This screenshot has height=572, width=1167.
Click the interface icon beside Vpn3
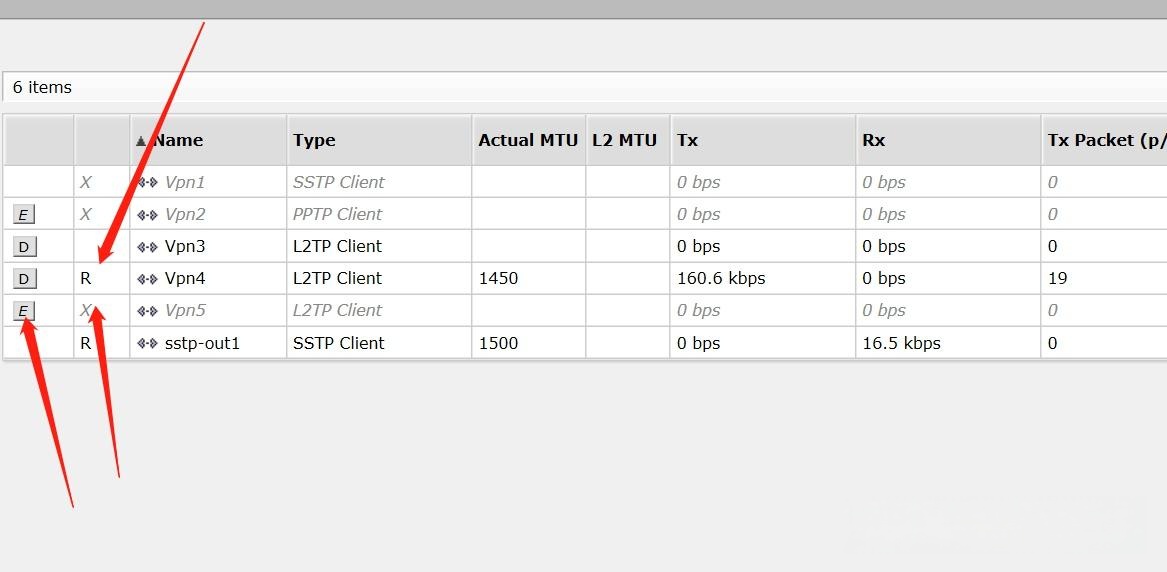[147, 246]
